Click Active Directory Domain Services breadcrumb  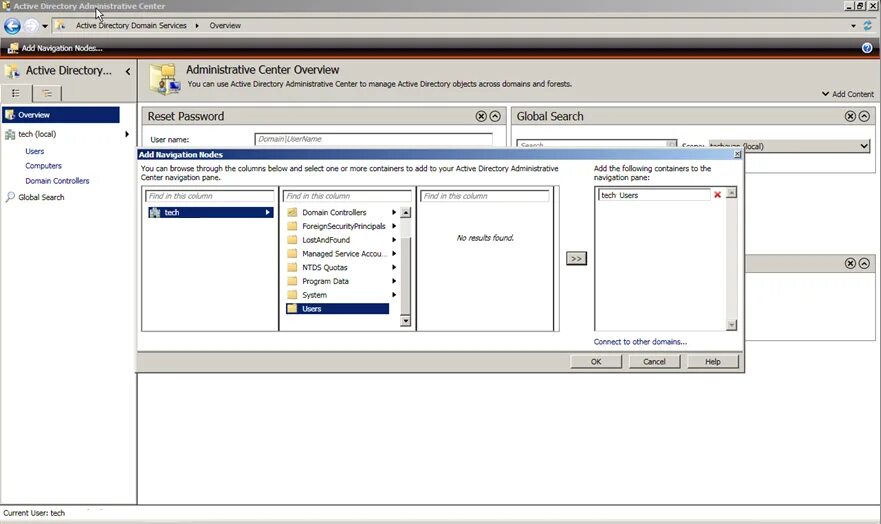[131, 26]
